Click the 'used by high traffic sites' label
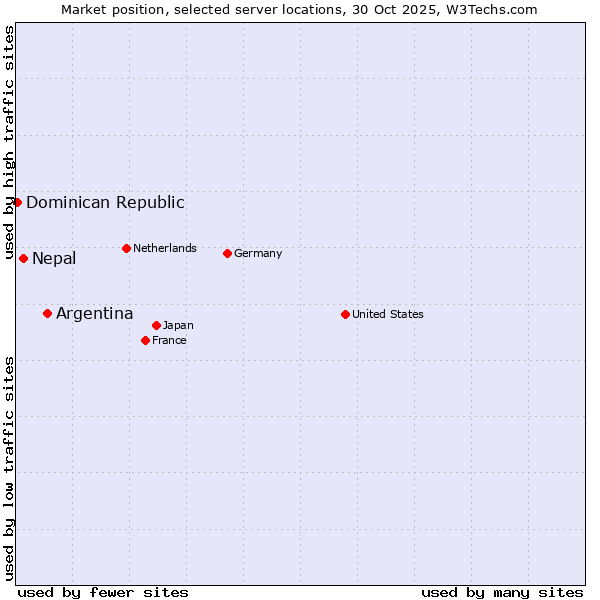This screenshot has width=600, height=600. (9, 140)
